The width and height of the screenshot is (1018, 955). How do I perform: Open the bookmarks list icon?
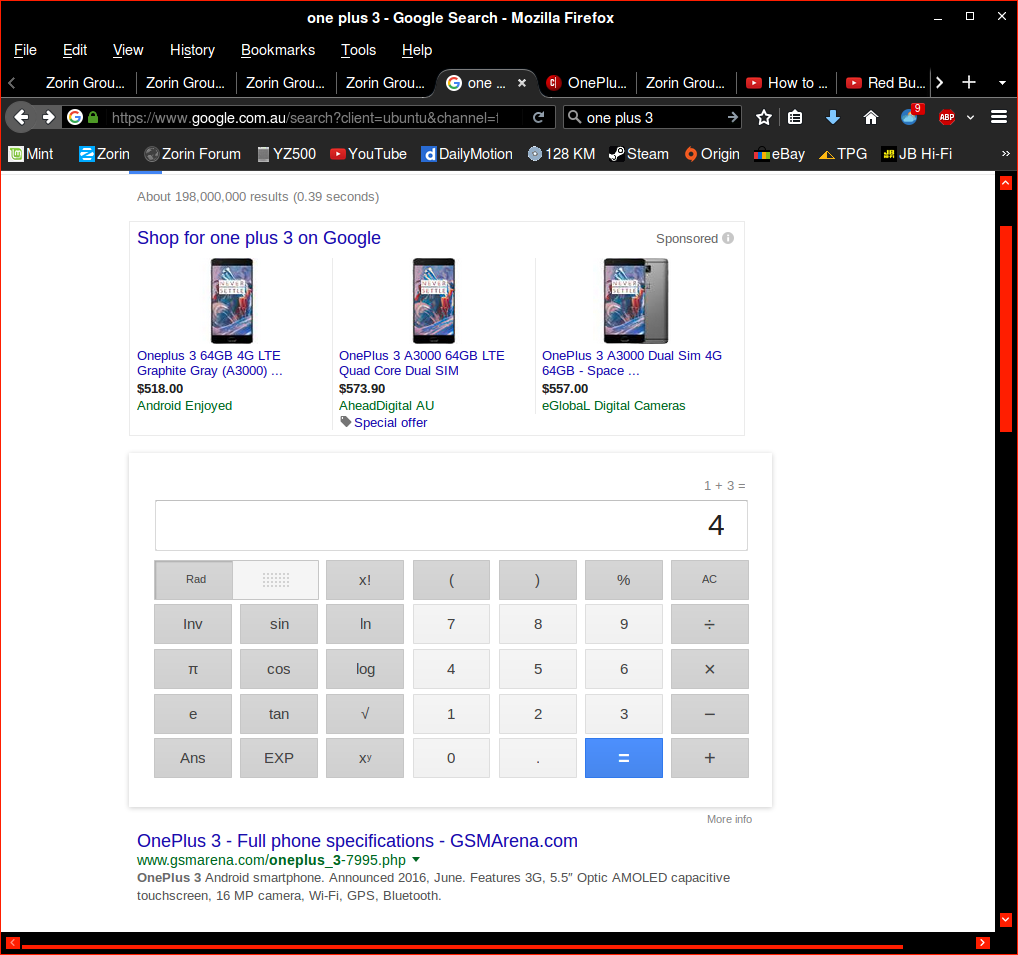(x=795, y=118)
